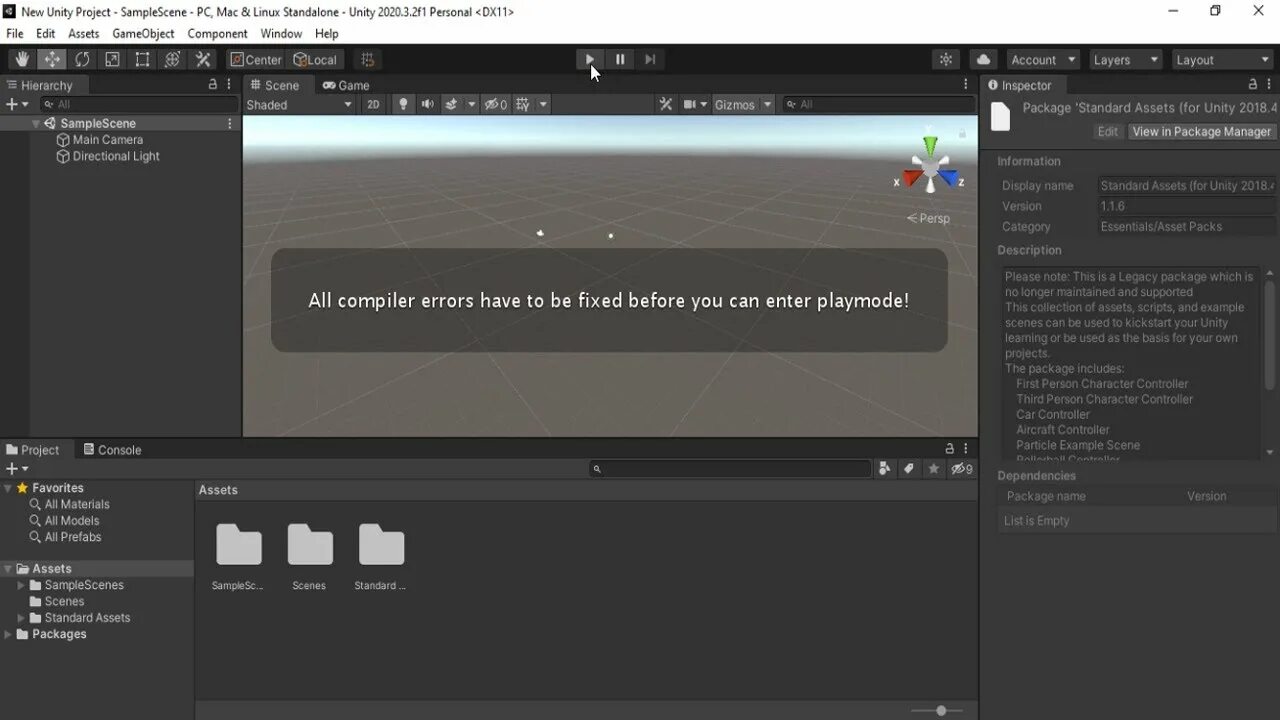Open the Standard Assets folder thumbnail
1280x720 pixels.
point(381,546)
